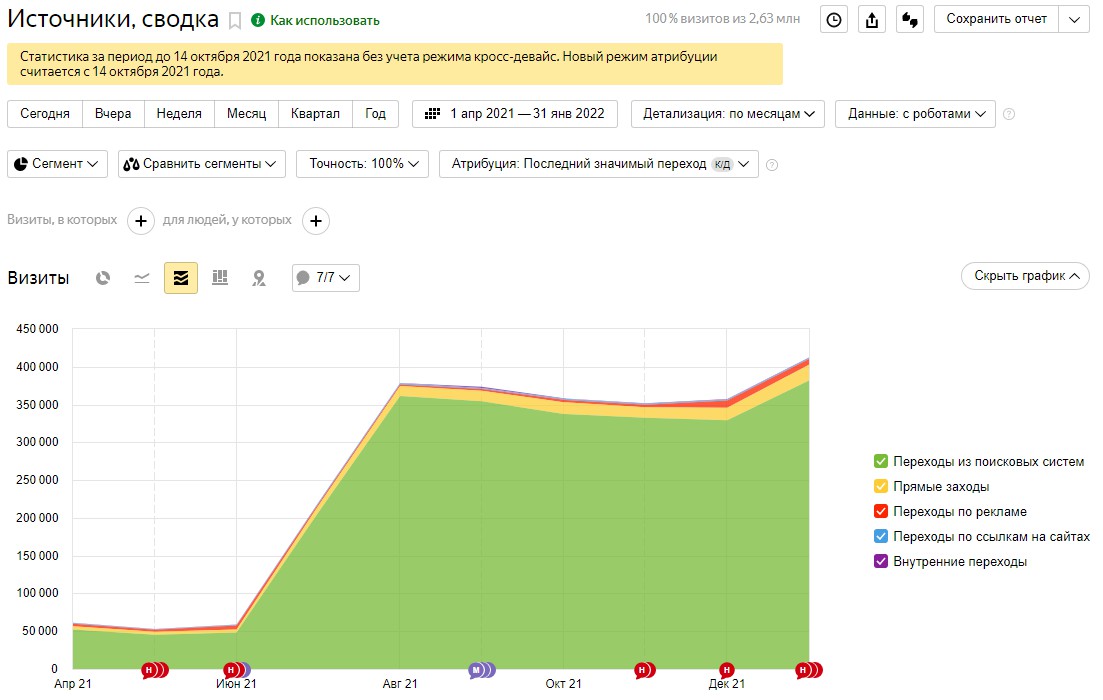Switch to map view icon

pyautogui.click(x=259, y=278)
